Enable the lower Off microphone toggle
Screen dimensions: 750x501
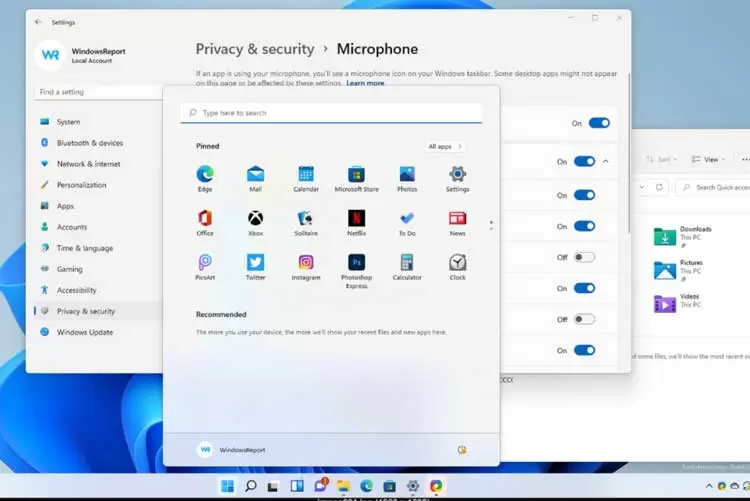(585, 319)
